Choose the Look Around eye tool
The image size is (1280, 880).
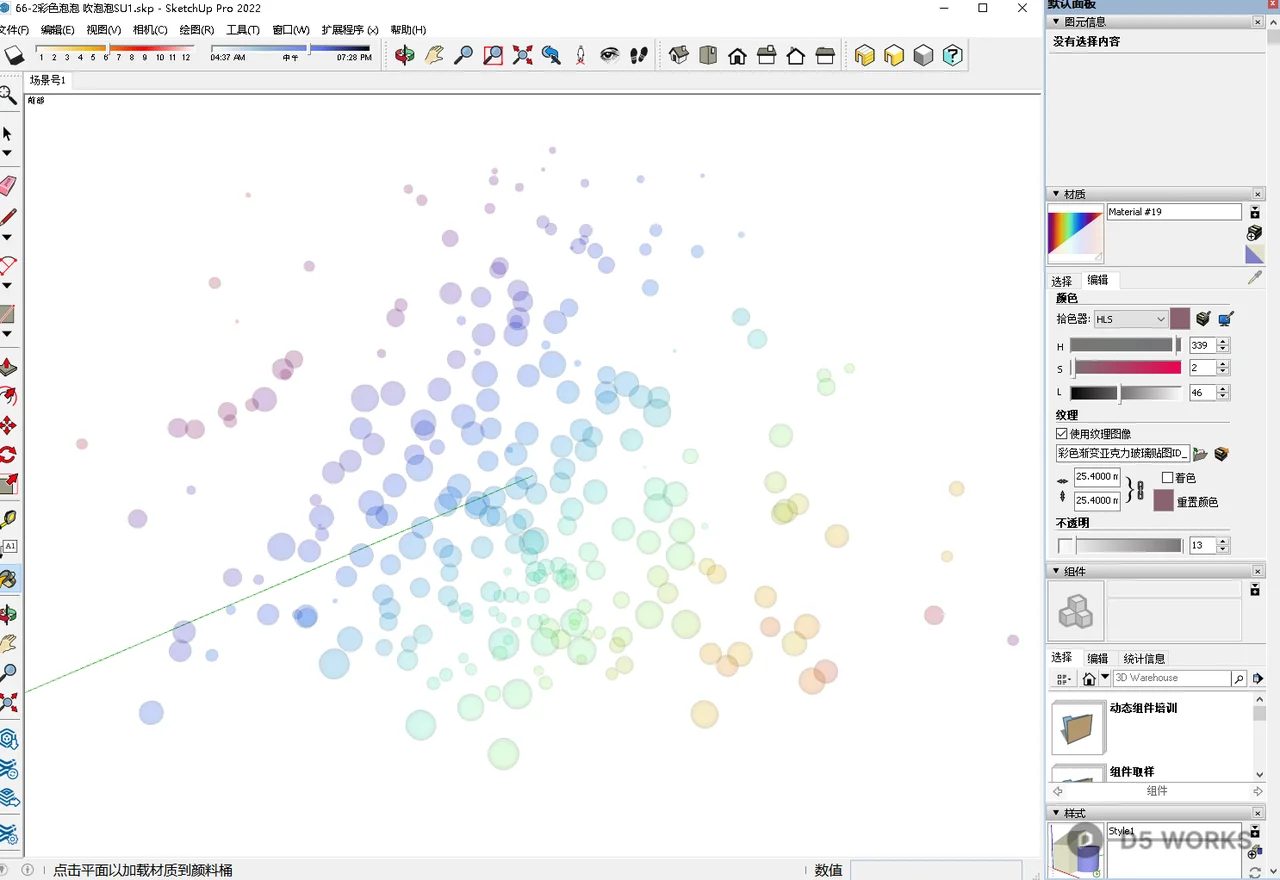coord(610,56)
